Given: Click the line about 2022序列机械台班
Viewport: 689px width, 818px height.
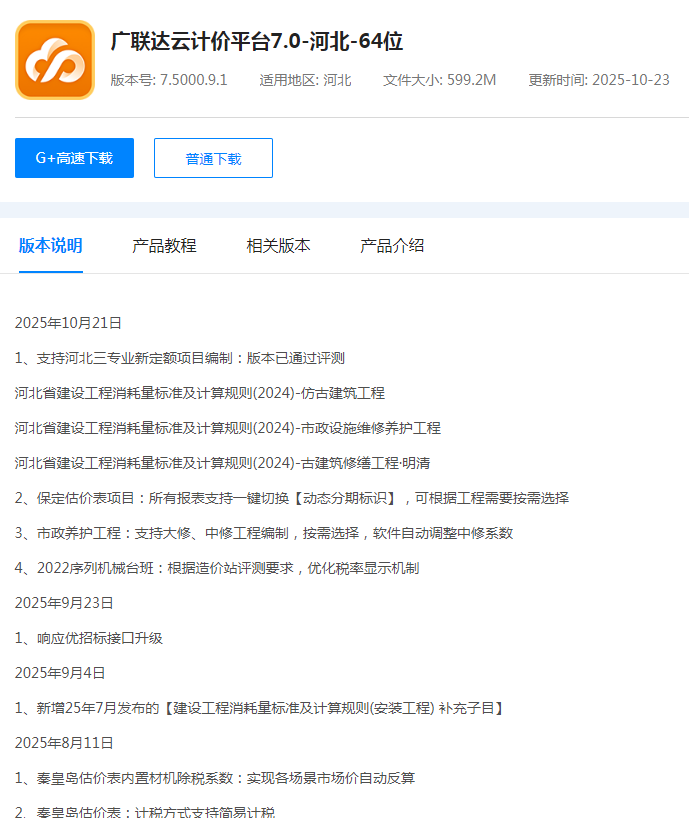Looking at the screenshot, I should click(x=217, y=568).
